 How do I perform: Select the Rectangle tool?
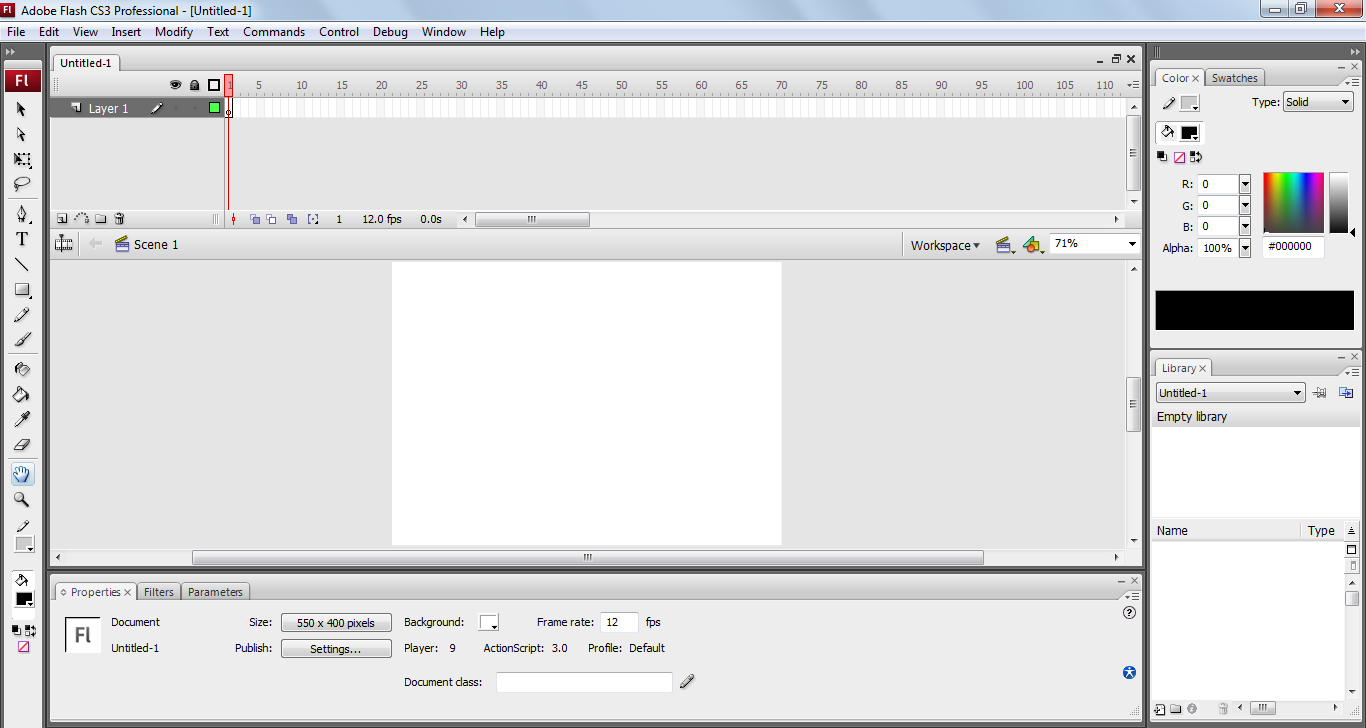(22, 290)
